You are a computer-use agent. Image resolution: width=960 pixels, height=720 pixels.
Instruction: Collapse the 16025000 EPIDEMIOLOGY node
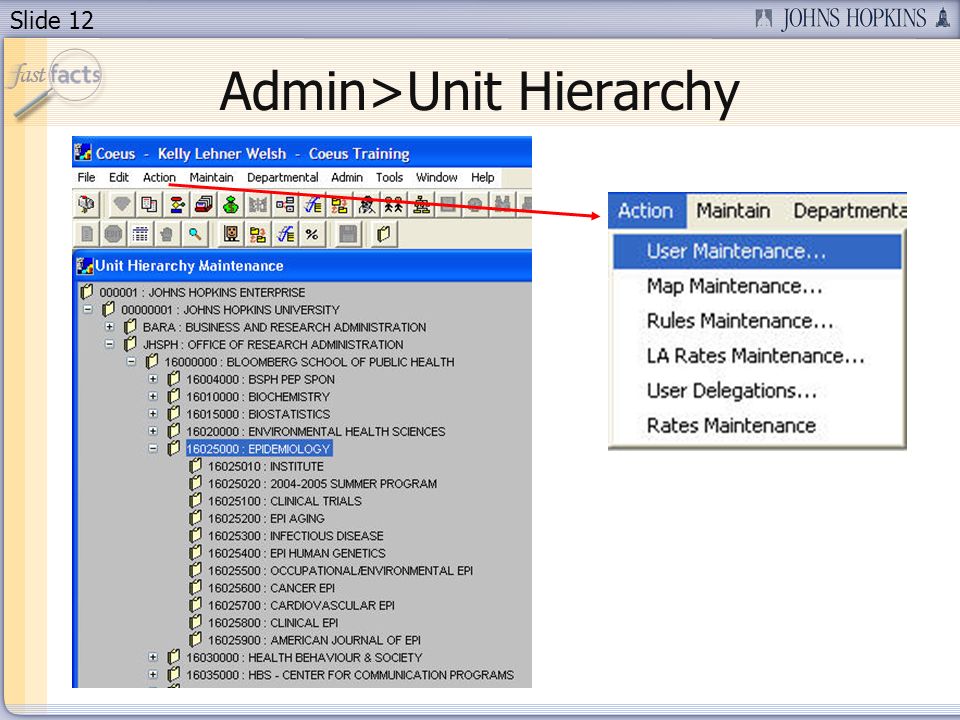[153, 449]
